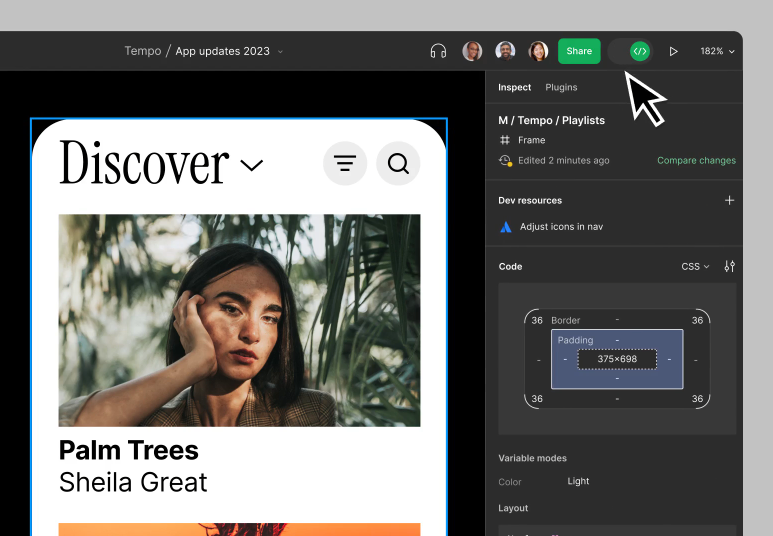Screen dimensions: 773x536
Task: Click the headphones audio icon
Action: click(438, 51)
